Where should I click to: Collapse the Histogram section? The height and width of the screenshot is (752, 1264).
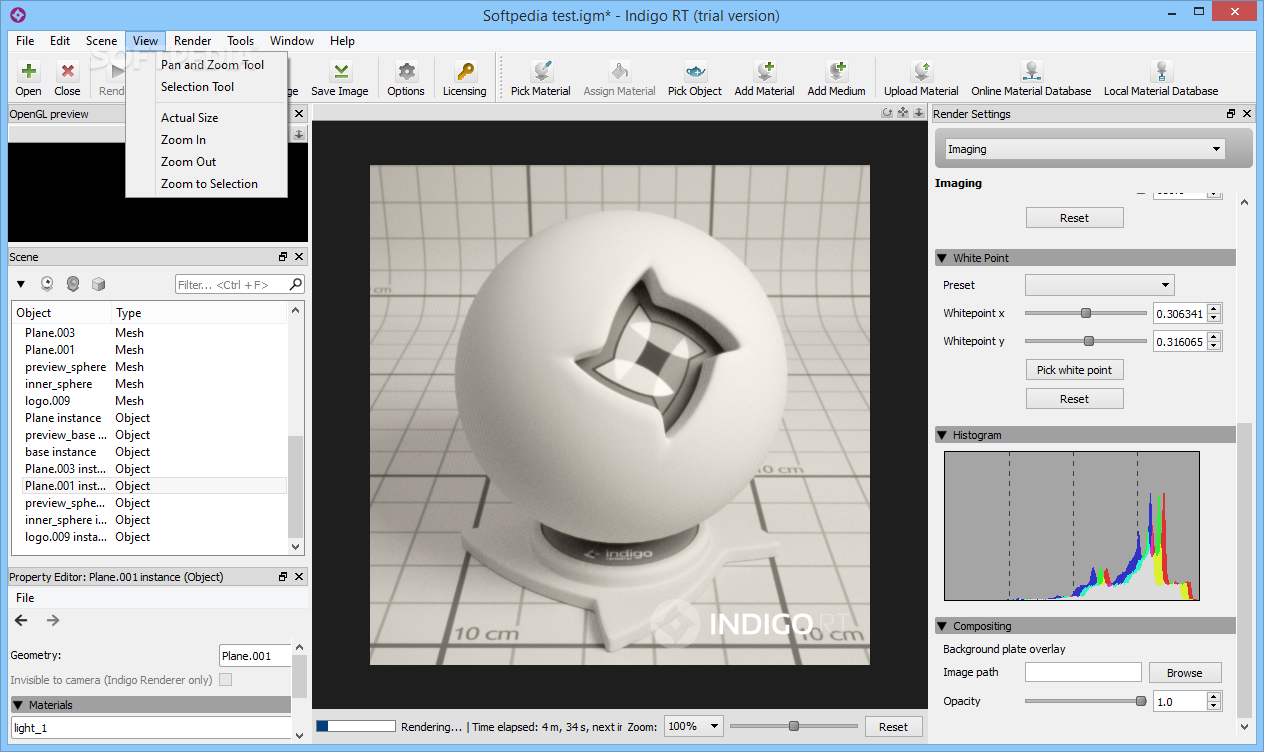pyautogui.click(x=942, y=435)
